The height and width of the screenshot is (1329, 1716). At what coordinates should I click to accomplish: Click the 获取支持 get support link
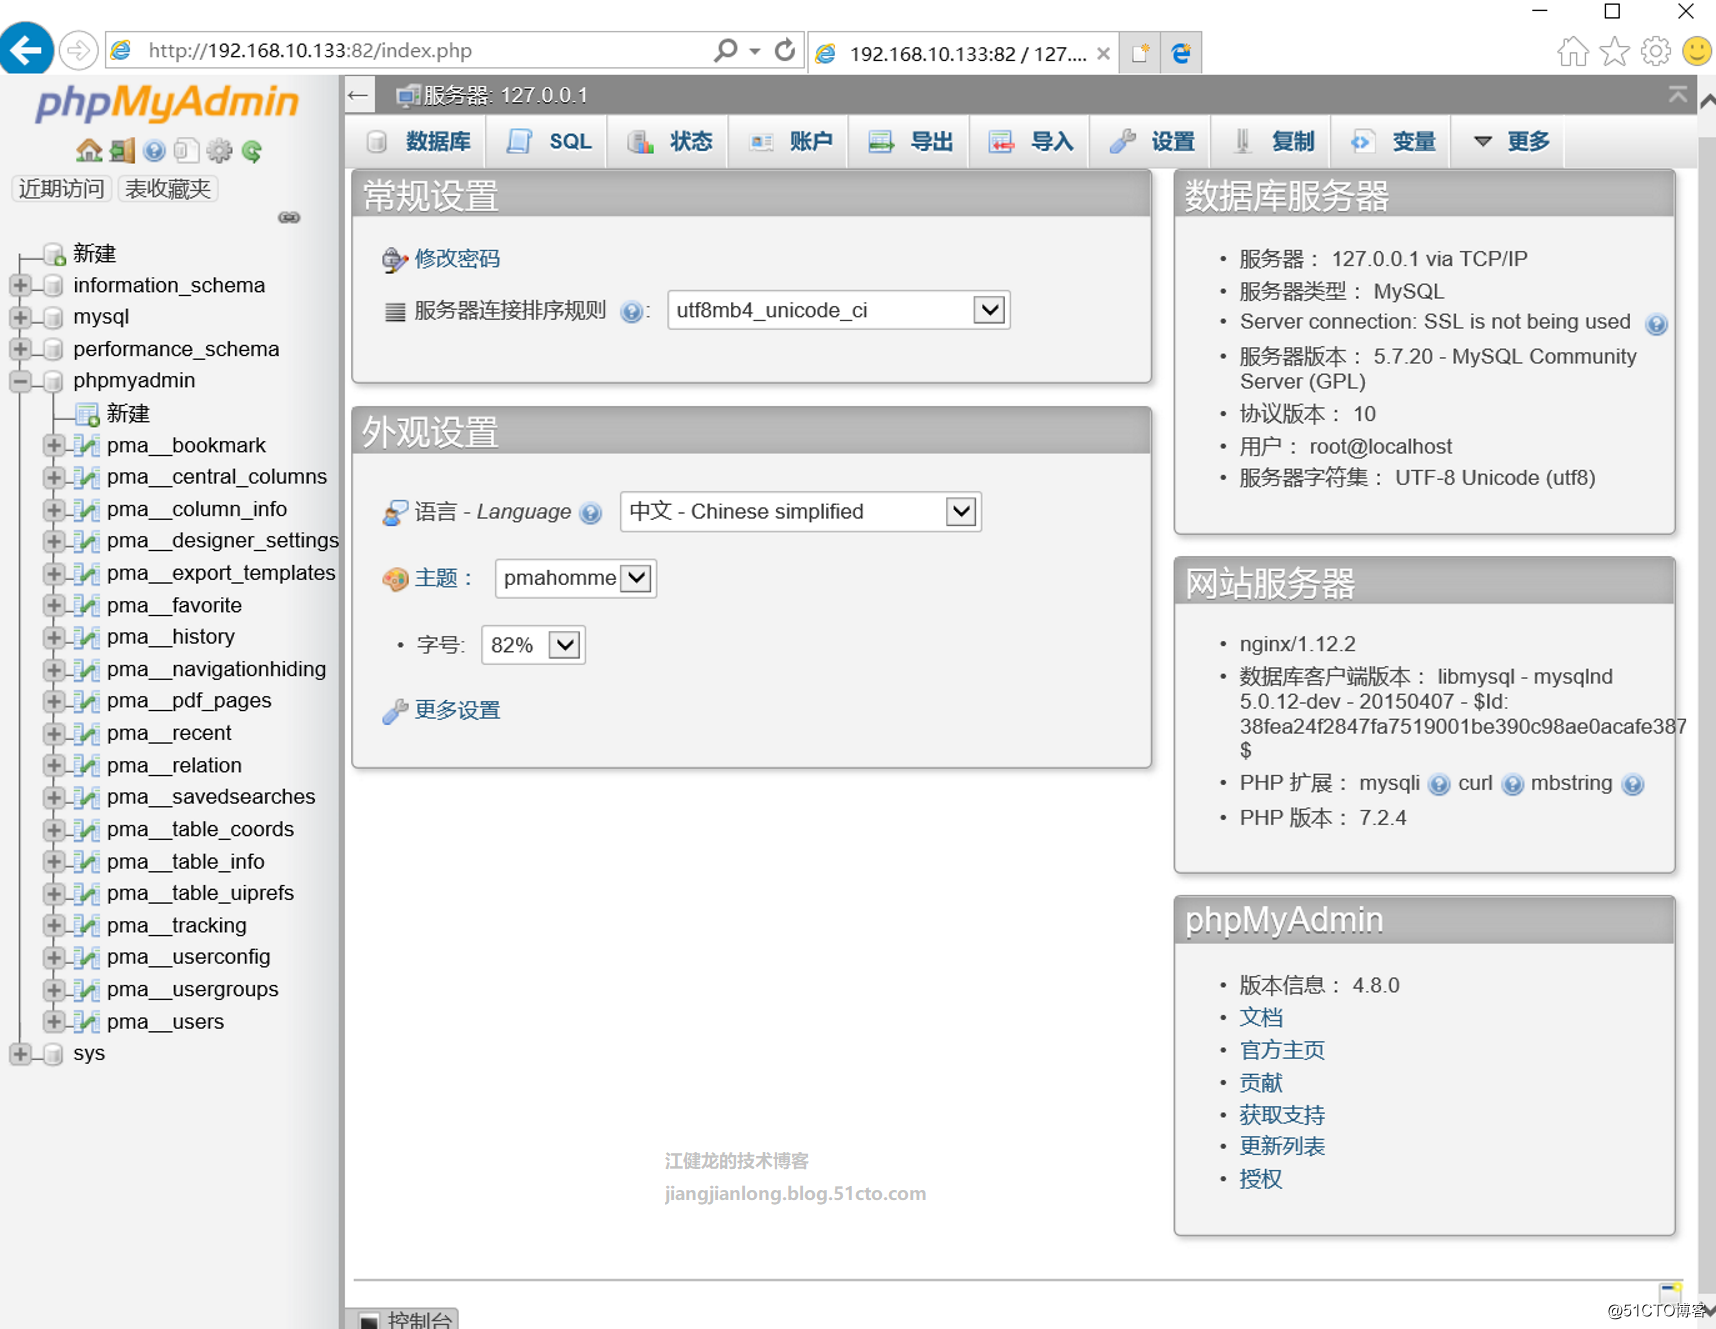1282,1114
